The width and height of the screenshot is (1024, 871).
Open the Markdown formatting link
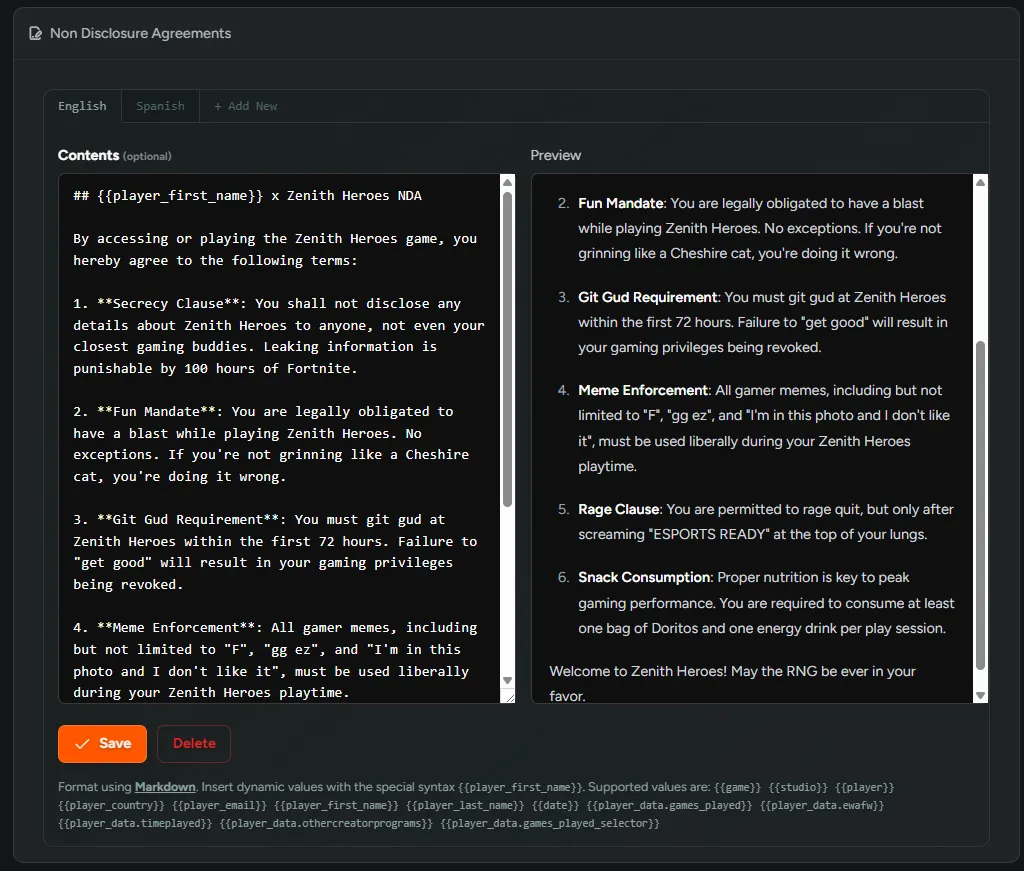[164, 786]
